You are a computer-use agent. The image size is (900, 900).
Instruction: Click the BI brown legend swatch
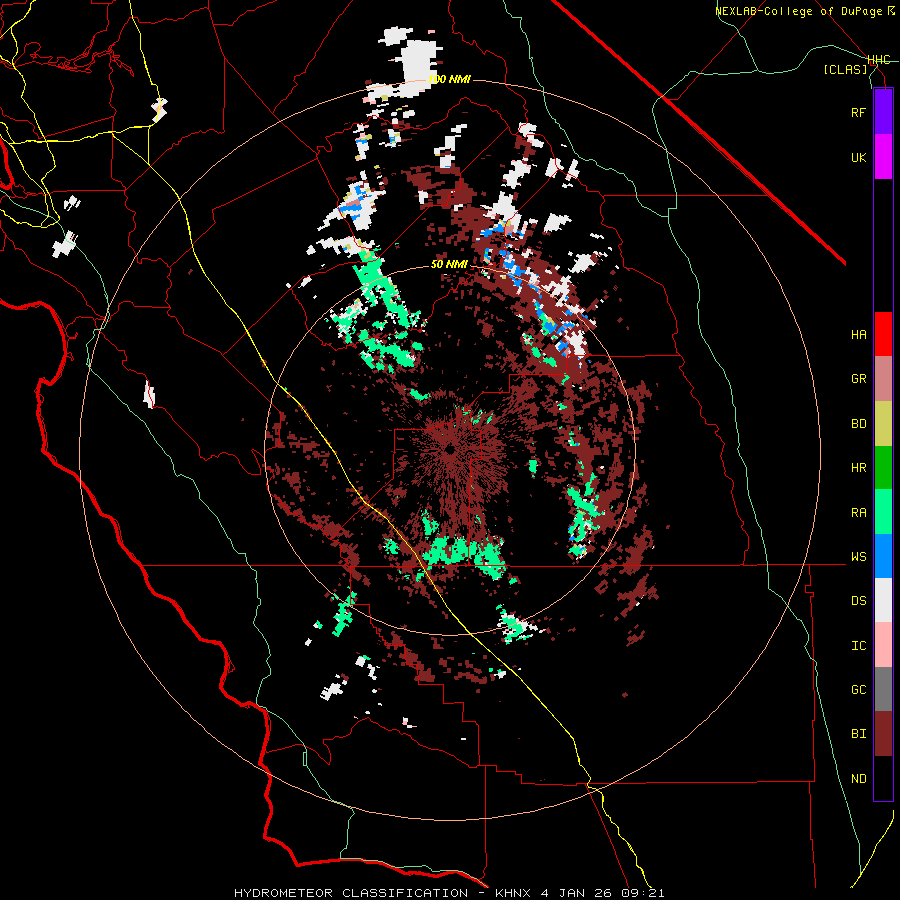click(x=883, y=734)
